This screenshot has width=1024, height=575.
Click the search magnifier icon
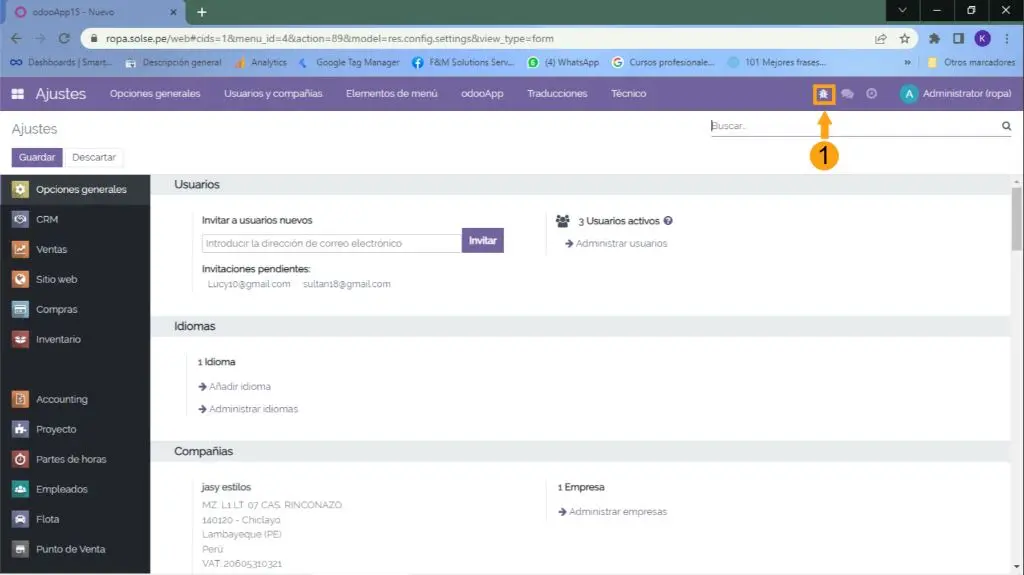tap(1006, 127)
